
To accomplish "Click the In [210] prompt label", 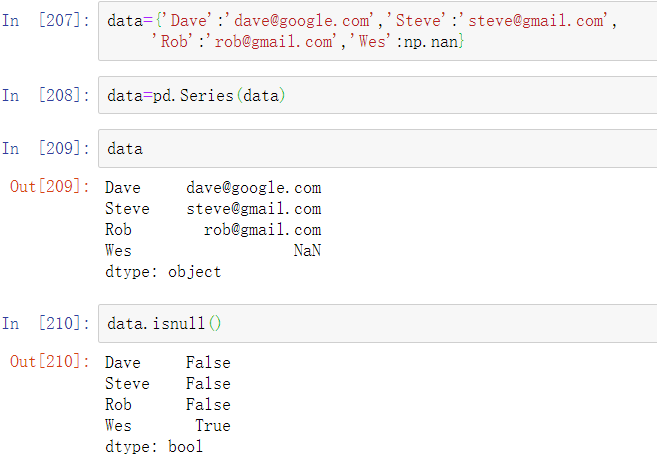I will [46, 324].
